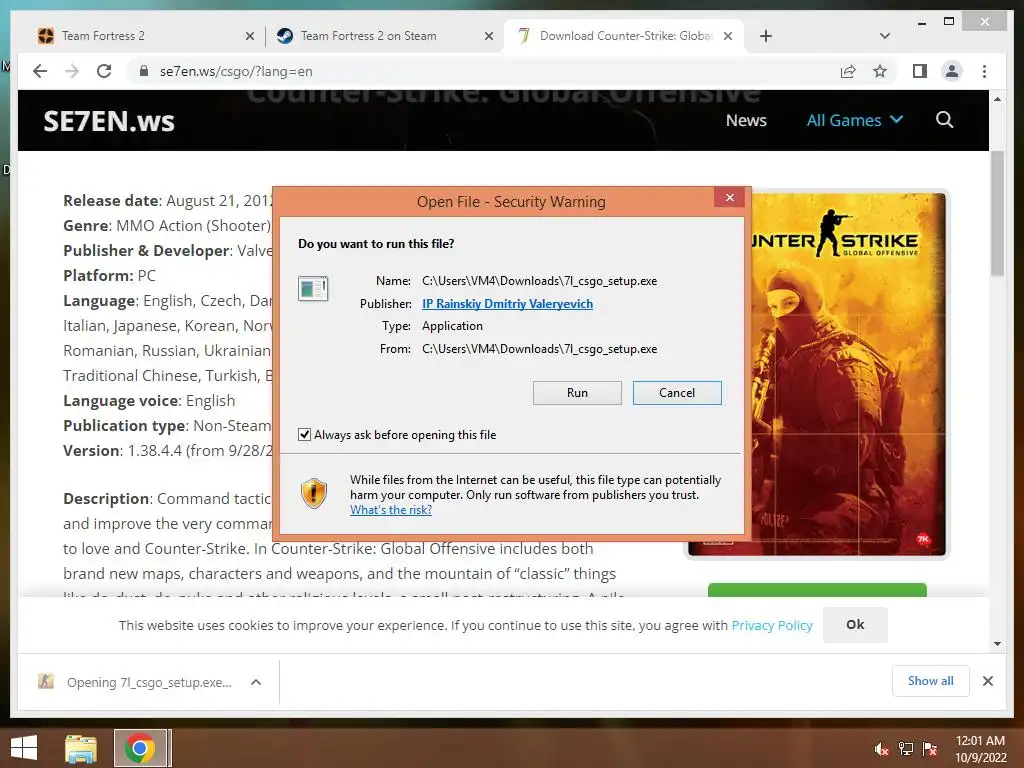Go forward in browser history
The width and height of the screenshot is (1024, 768).
(72, 71)
